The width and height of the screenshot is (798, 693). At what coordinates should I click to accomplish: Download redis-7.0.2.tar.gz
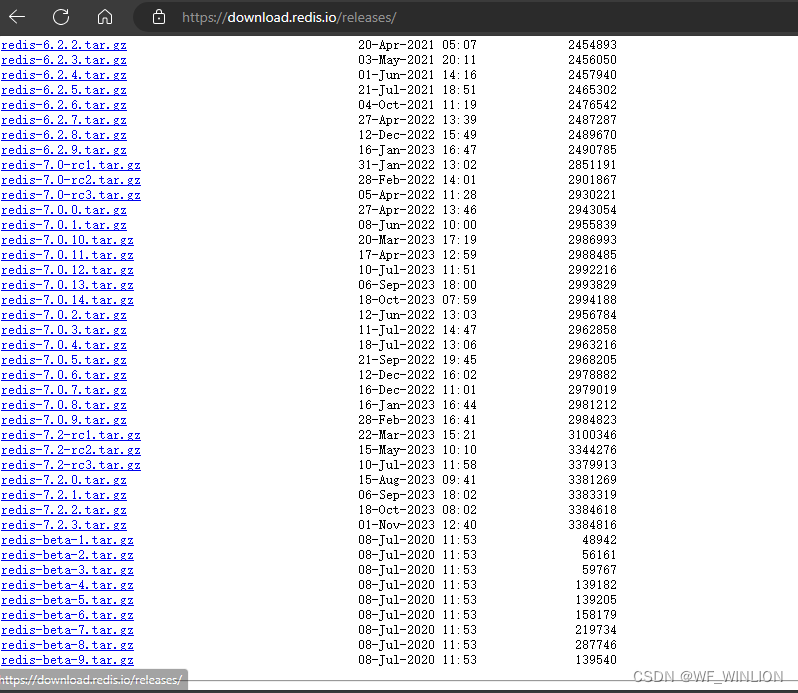pos(64,315)
